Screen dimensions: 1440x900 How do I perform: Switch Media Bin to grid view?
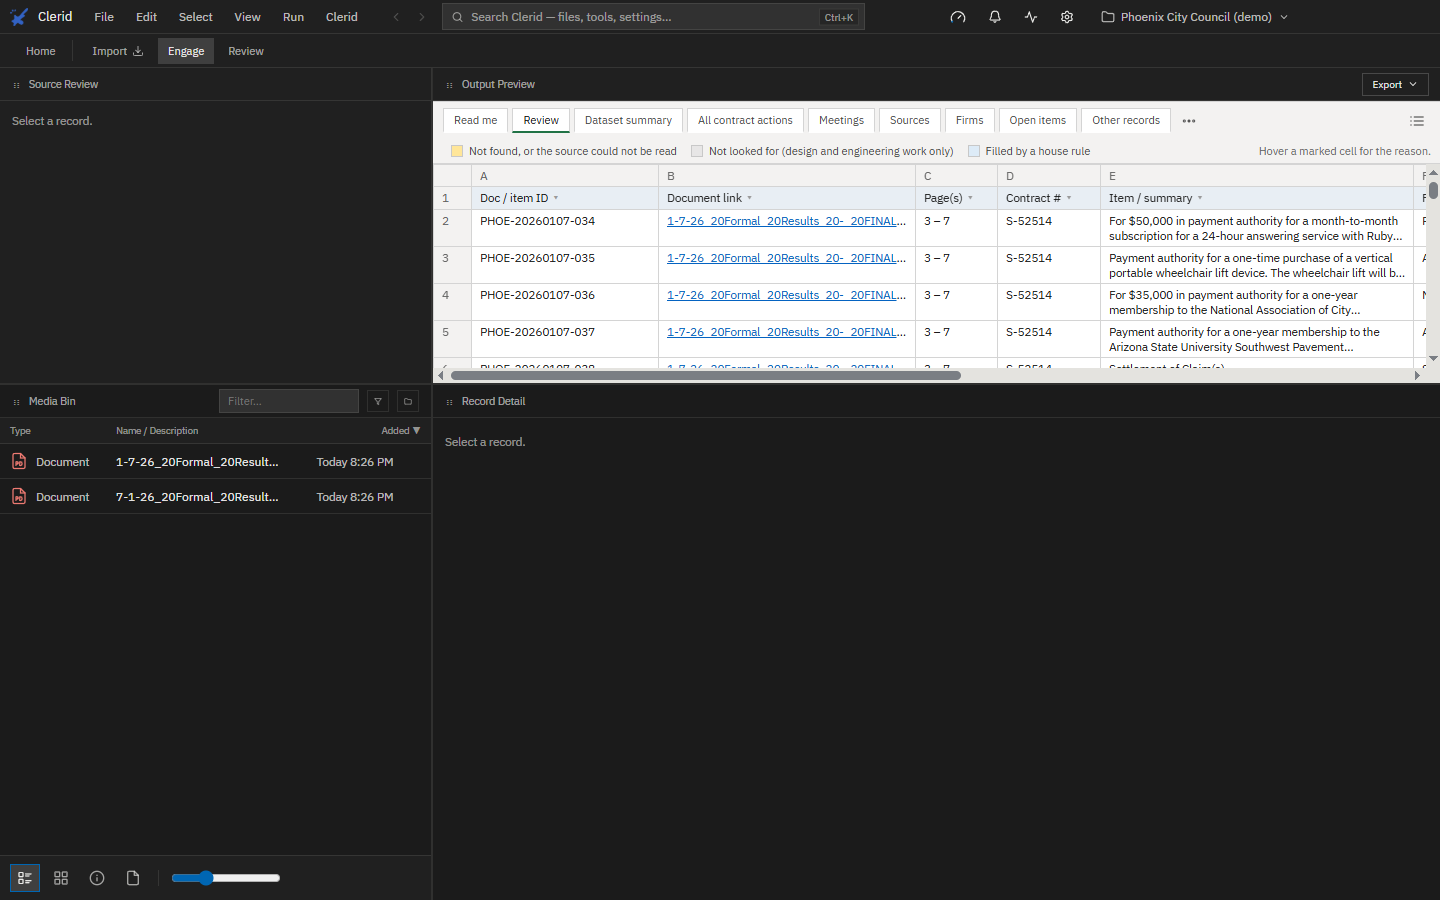click(x=61, y=878)
